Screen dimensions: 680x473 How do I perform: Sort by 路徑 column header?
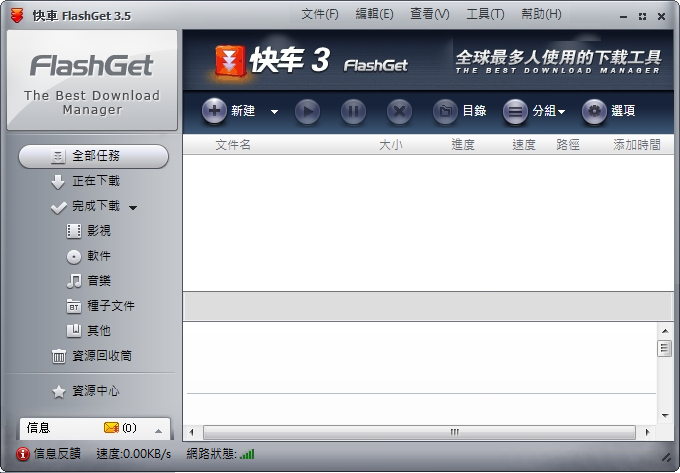[x=568, y=145]
